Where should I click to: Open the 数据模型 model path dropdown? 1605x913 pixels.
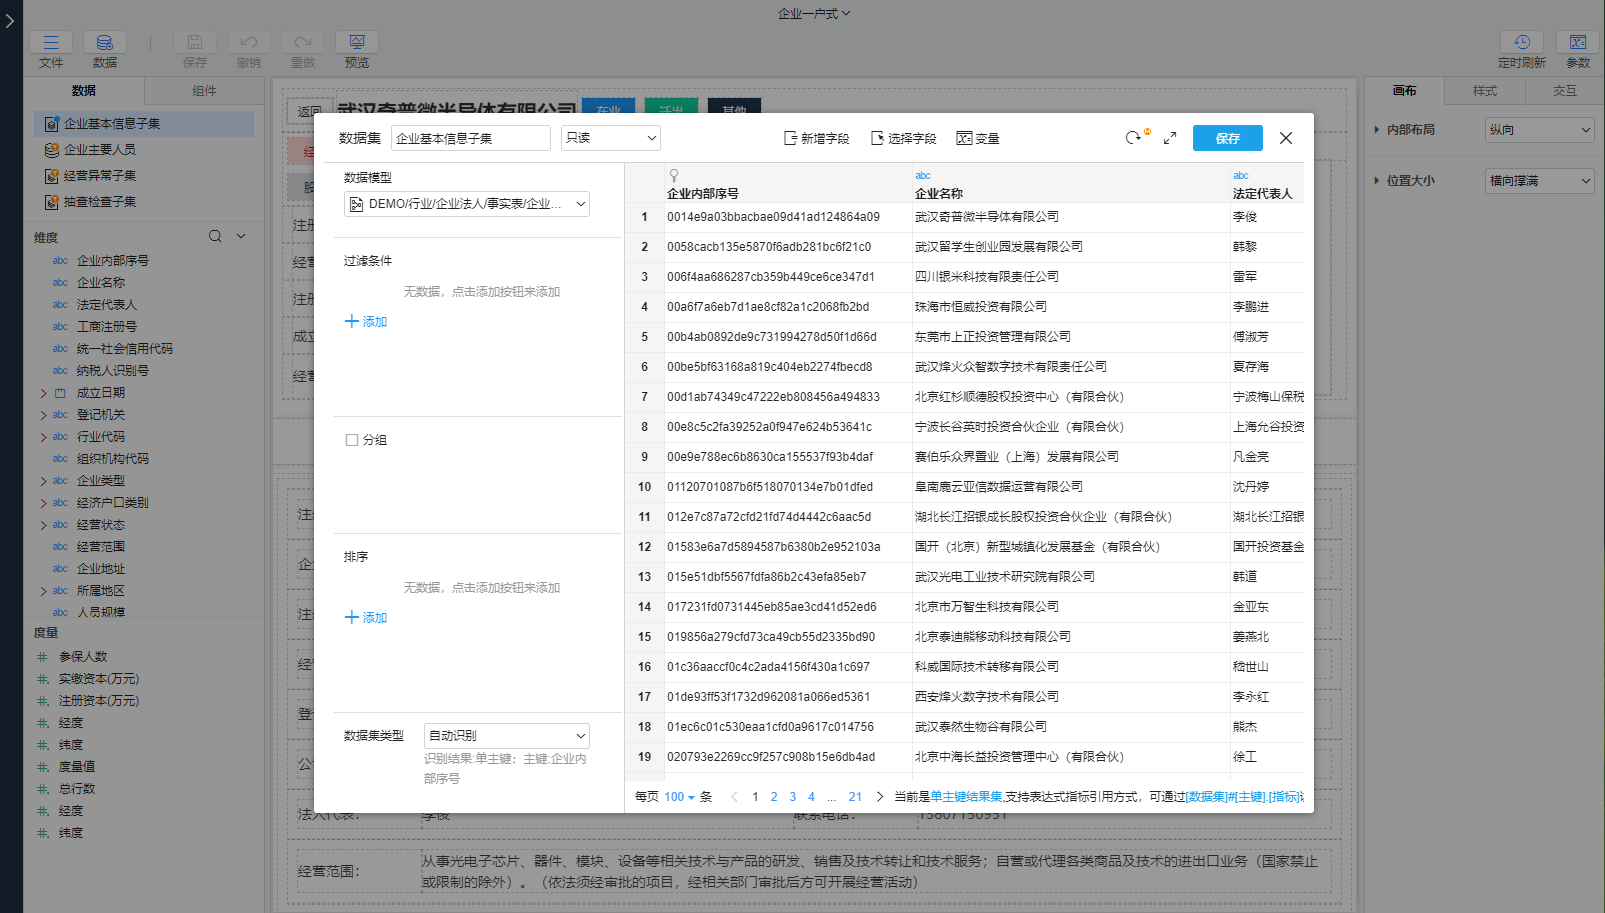[x=467, y=204]
